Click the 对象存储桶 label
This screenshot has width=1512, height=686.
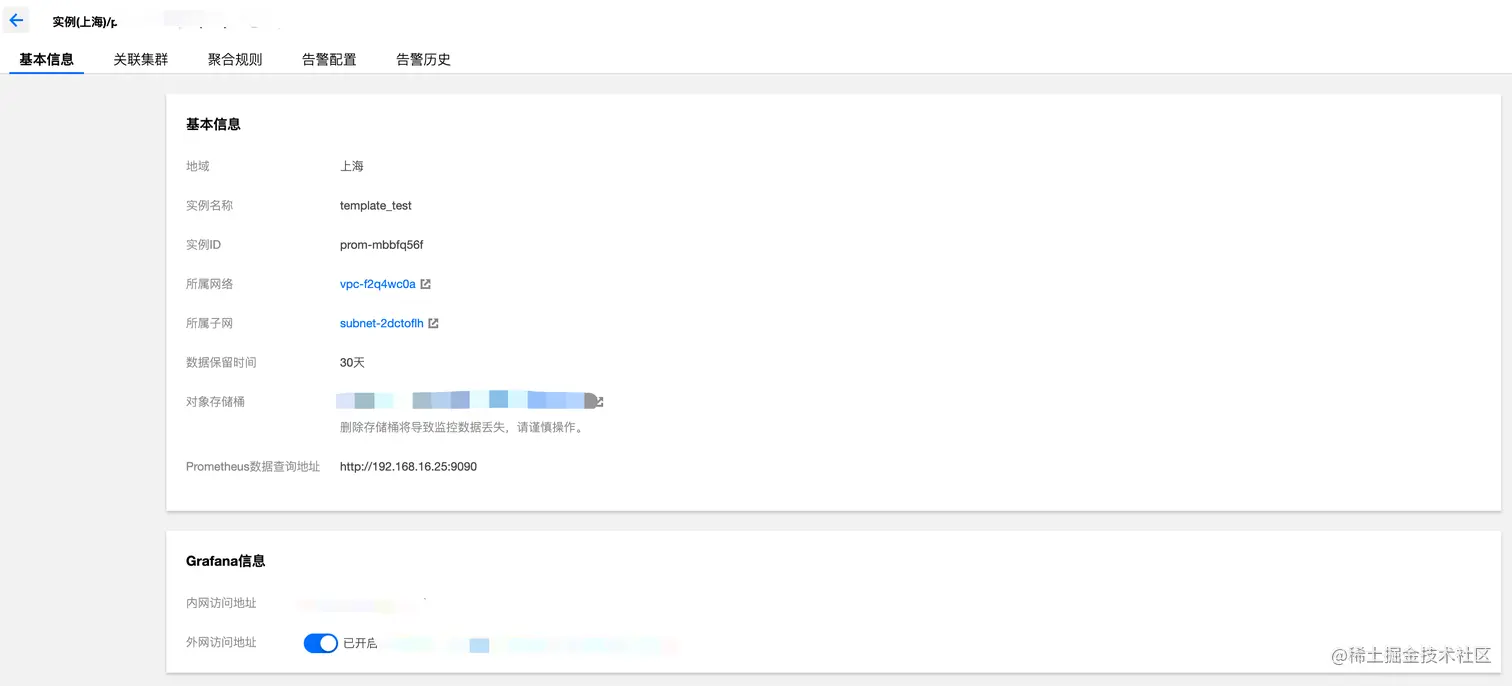point(215,401)
